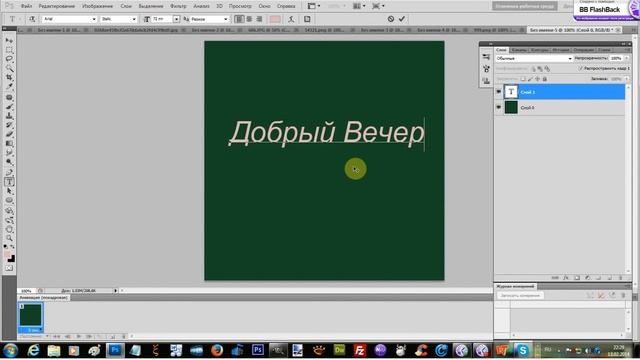Set left text alignment
Viewport: 640px width, 360px height.
click(x=239, y=19)
